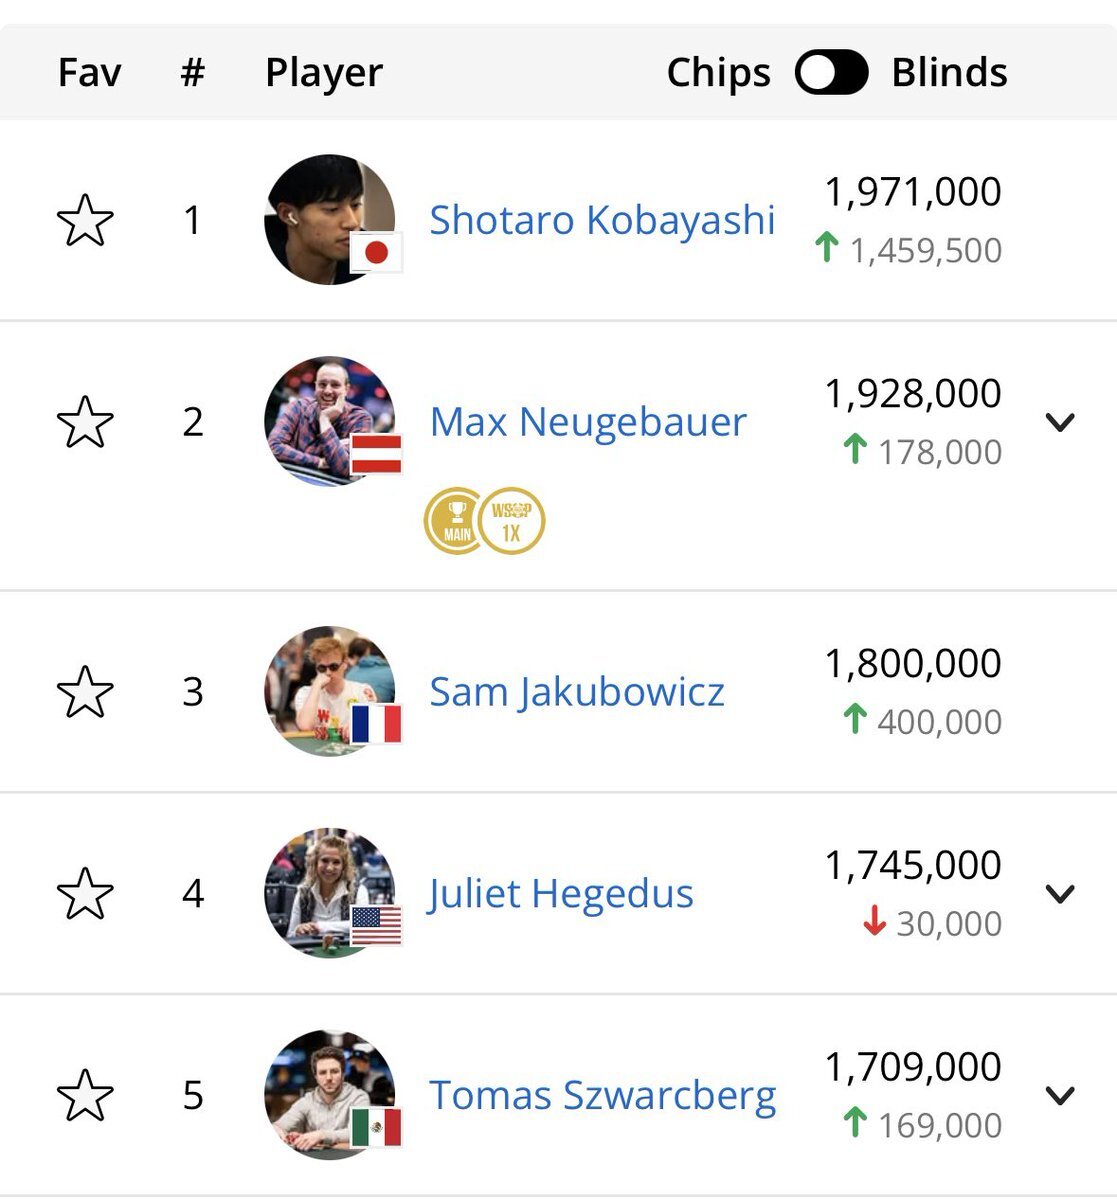The width and height of the screenshot is (1117, 1200).
Task: Click Sam Jakubowicz's avatar photo
Action: (x=329, y=691)
